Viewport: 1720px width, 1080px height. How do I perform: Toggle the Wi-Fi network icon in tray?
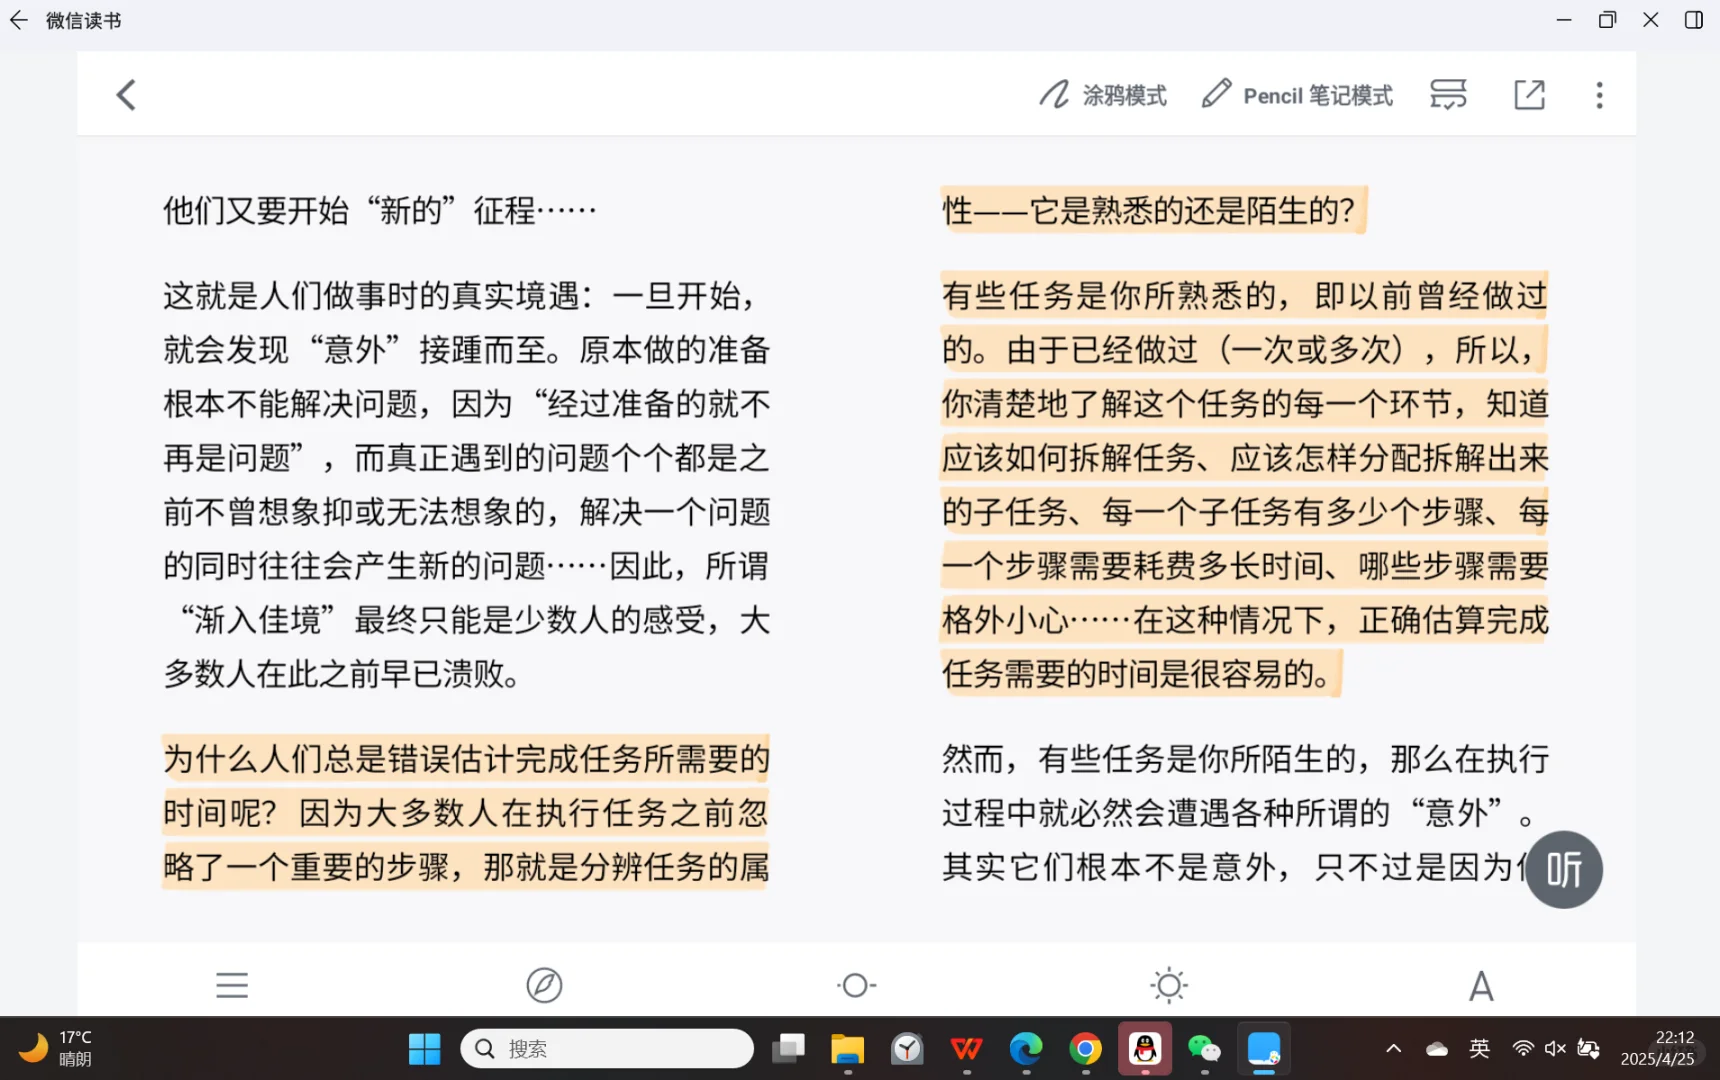(x=1521, y=1048)
